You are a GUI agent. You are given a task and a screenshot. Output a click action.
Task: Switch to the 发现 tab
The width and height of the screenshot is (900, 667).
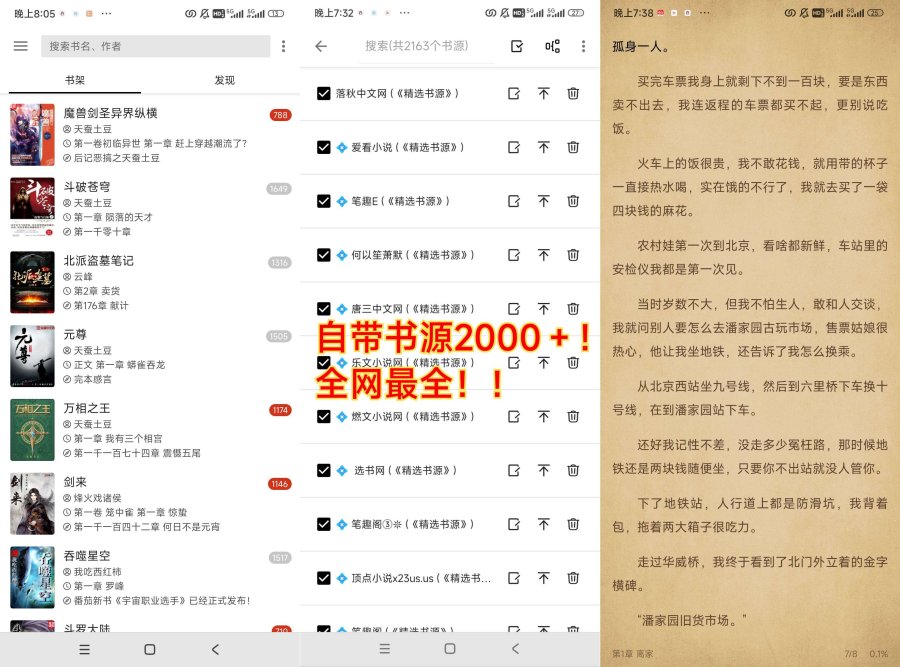224,80
